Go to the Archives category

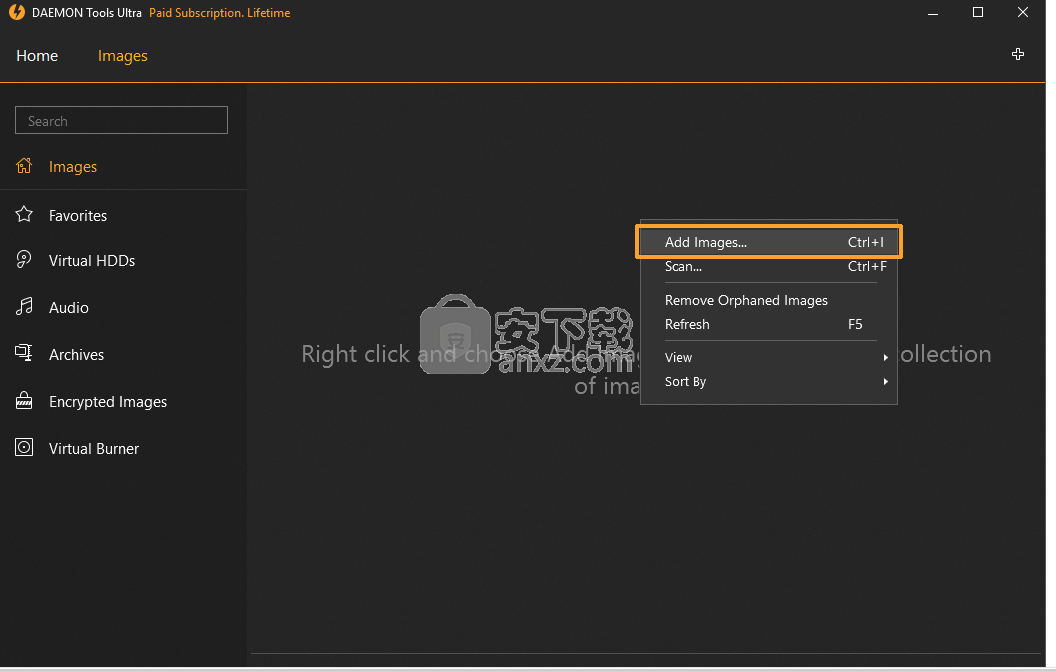[77, 354]
